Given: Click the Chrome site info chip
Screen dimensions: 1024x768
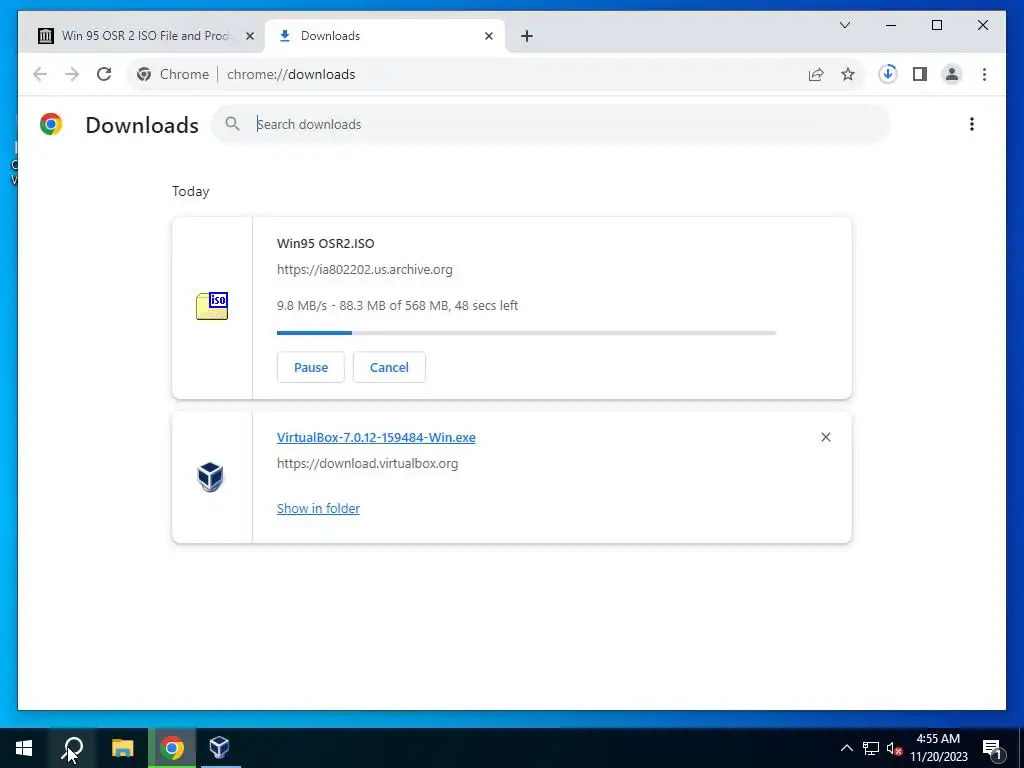Looking at the screenshot, I should (x=172, y=74).
